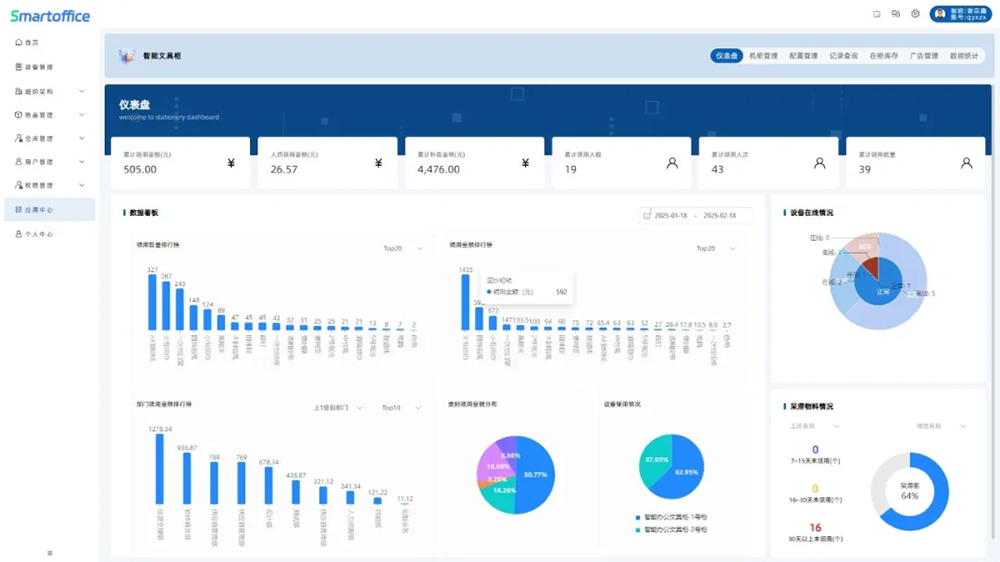Collapse the sidebar using the bottom icon
This screenshot has width=1000, height=562.
[x=50, y=552]
